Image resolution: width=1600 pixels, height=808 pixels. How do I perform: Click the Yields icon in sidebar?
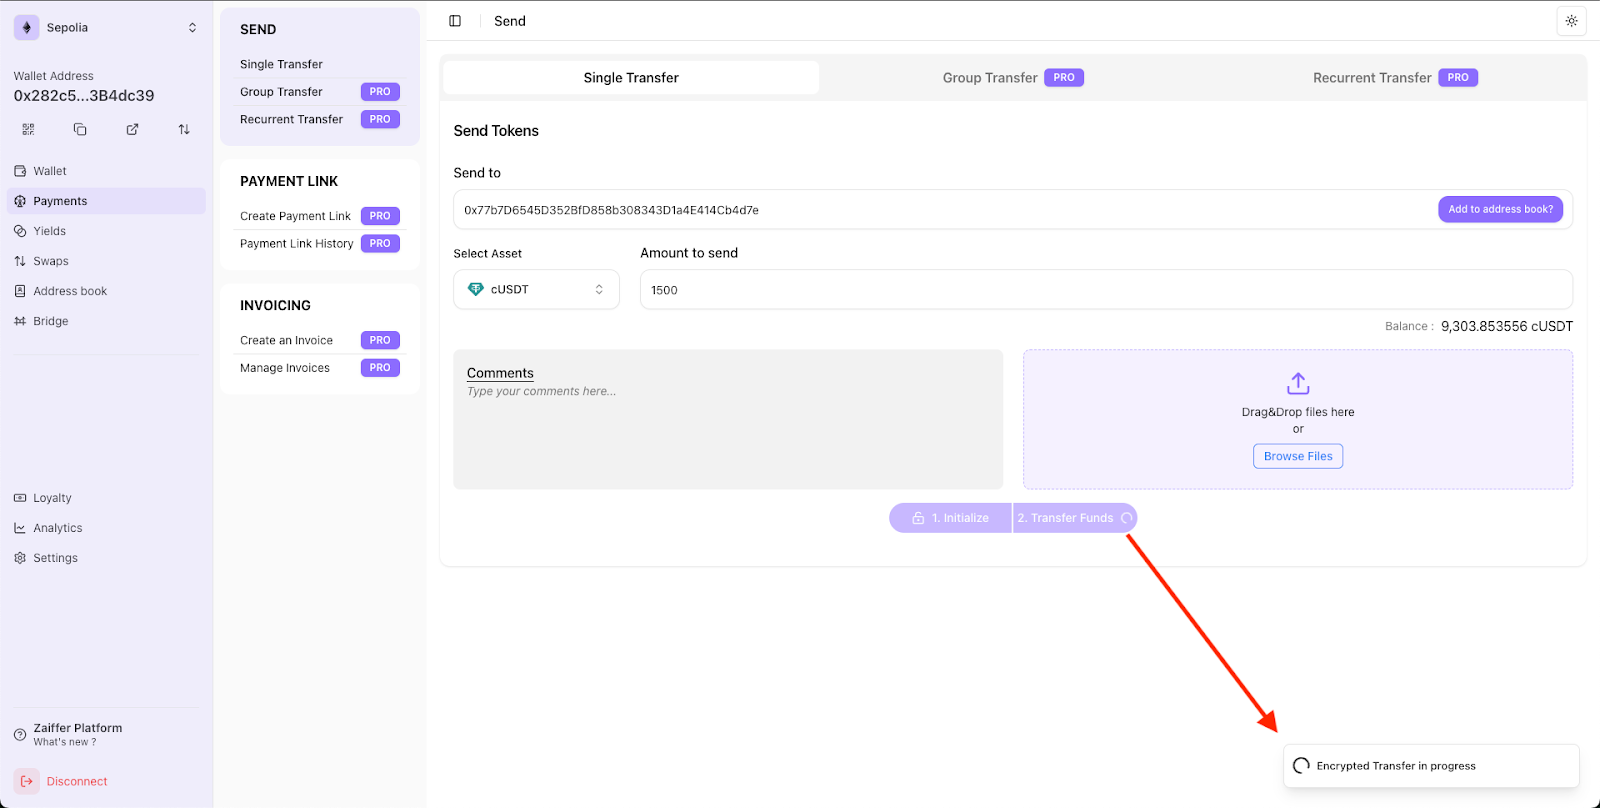coord(20,231)
